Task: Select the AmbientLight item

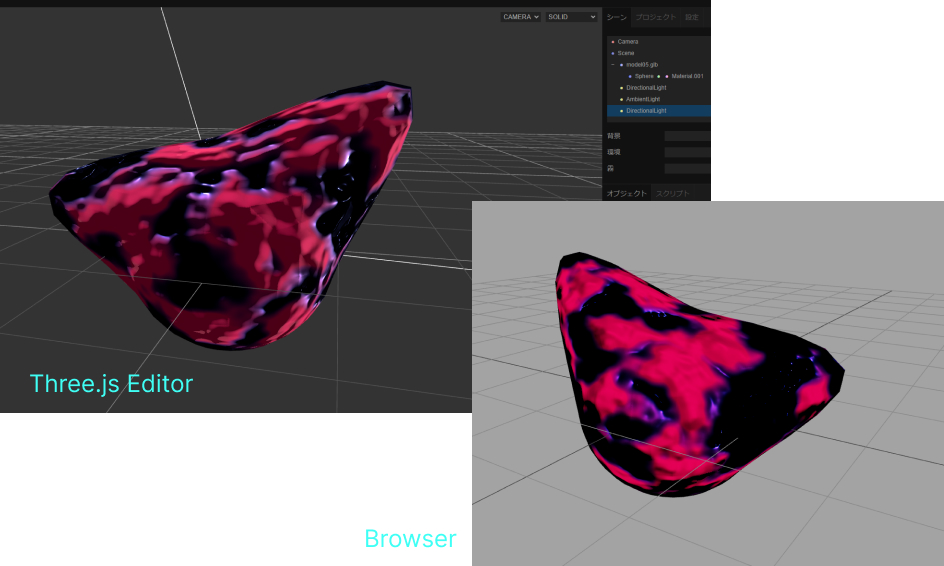Action: pos(640,99)
